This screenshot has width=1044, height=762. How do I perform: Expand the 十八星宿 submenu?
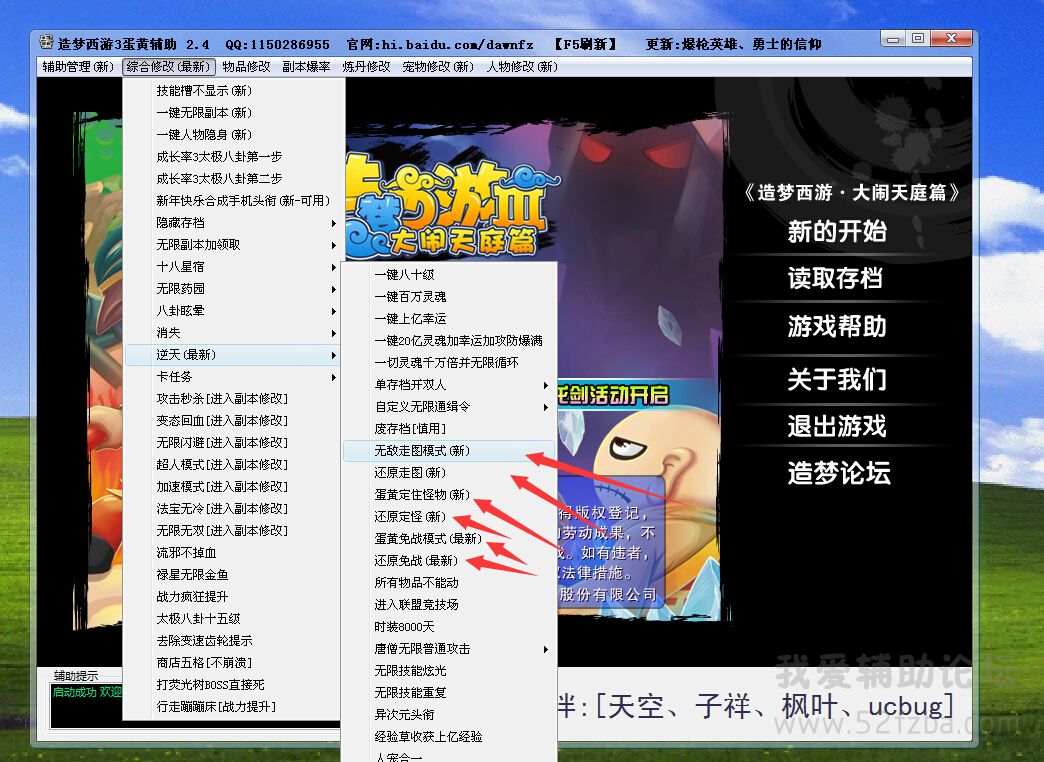(x=232, y=266)
